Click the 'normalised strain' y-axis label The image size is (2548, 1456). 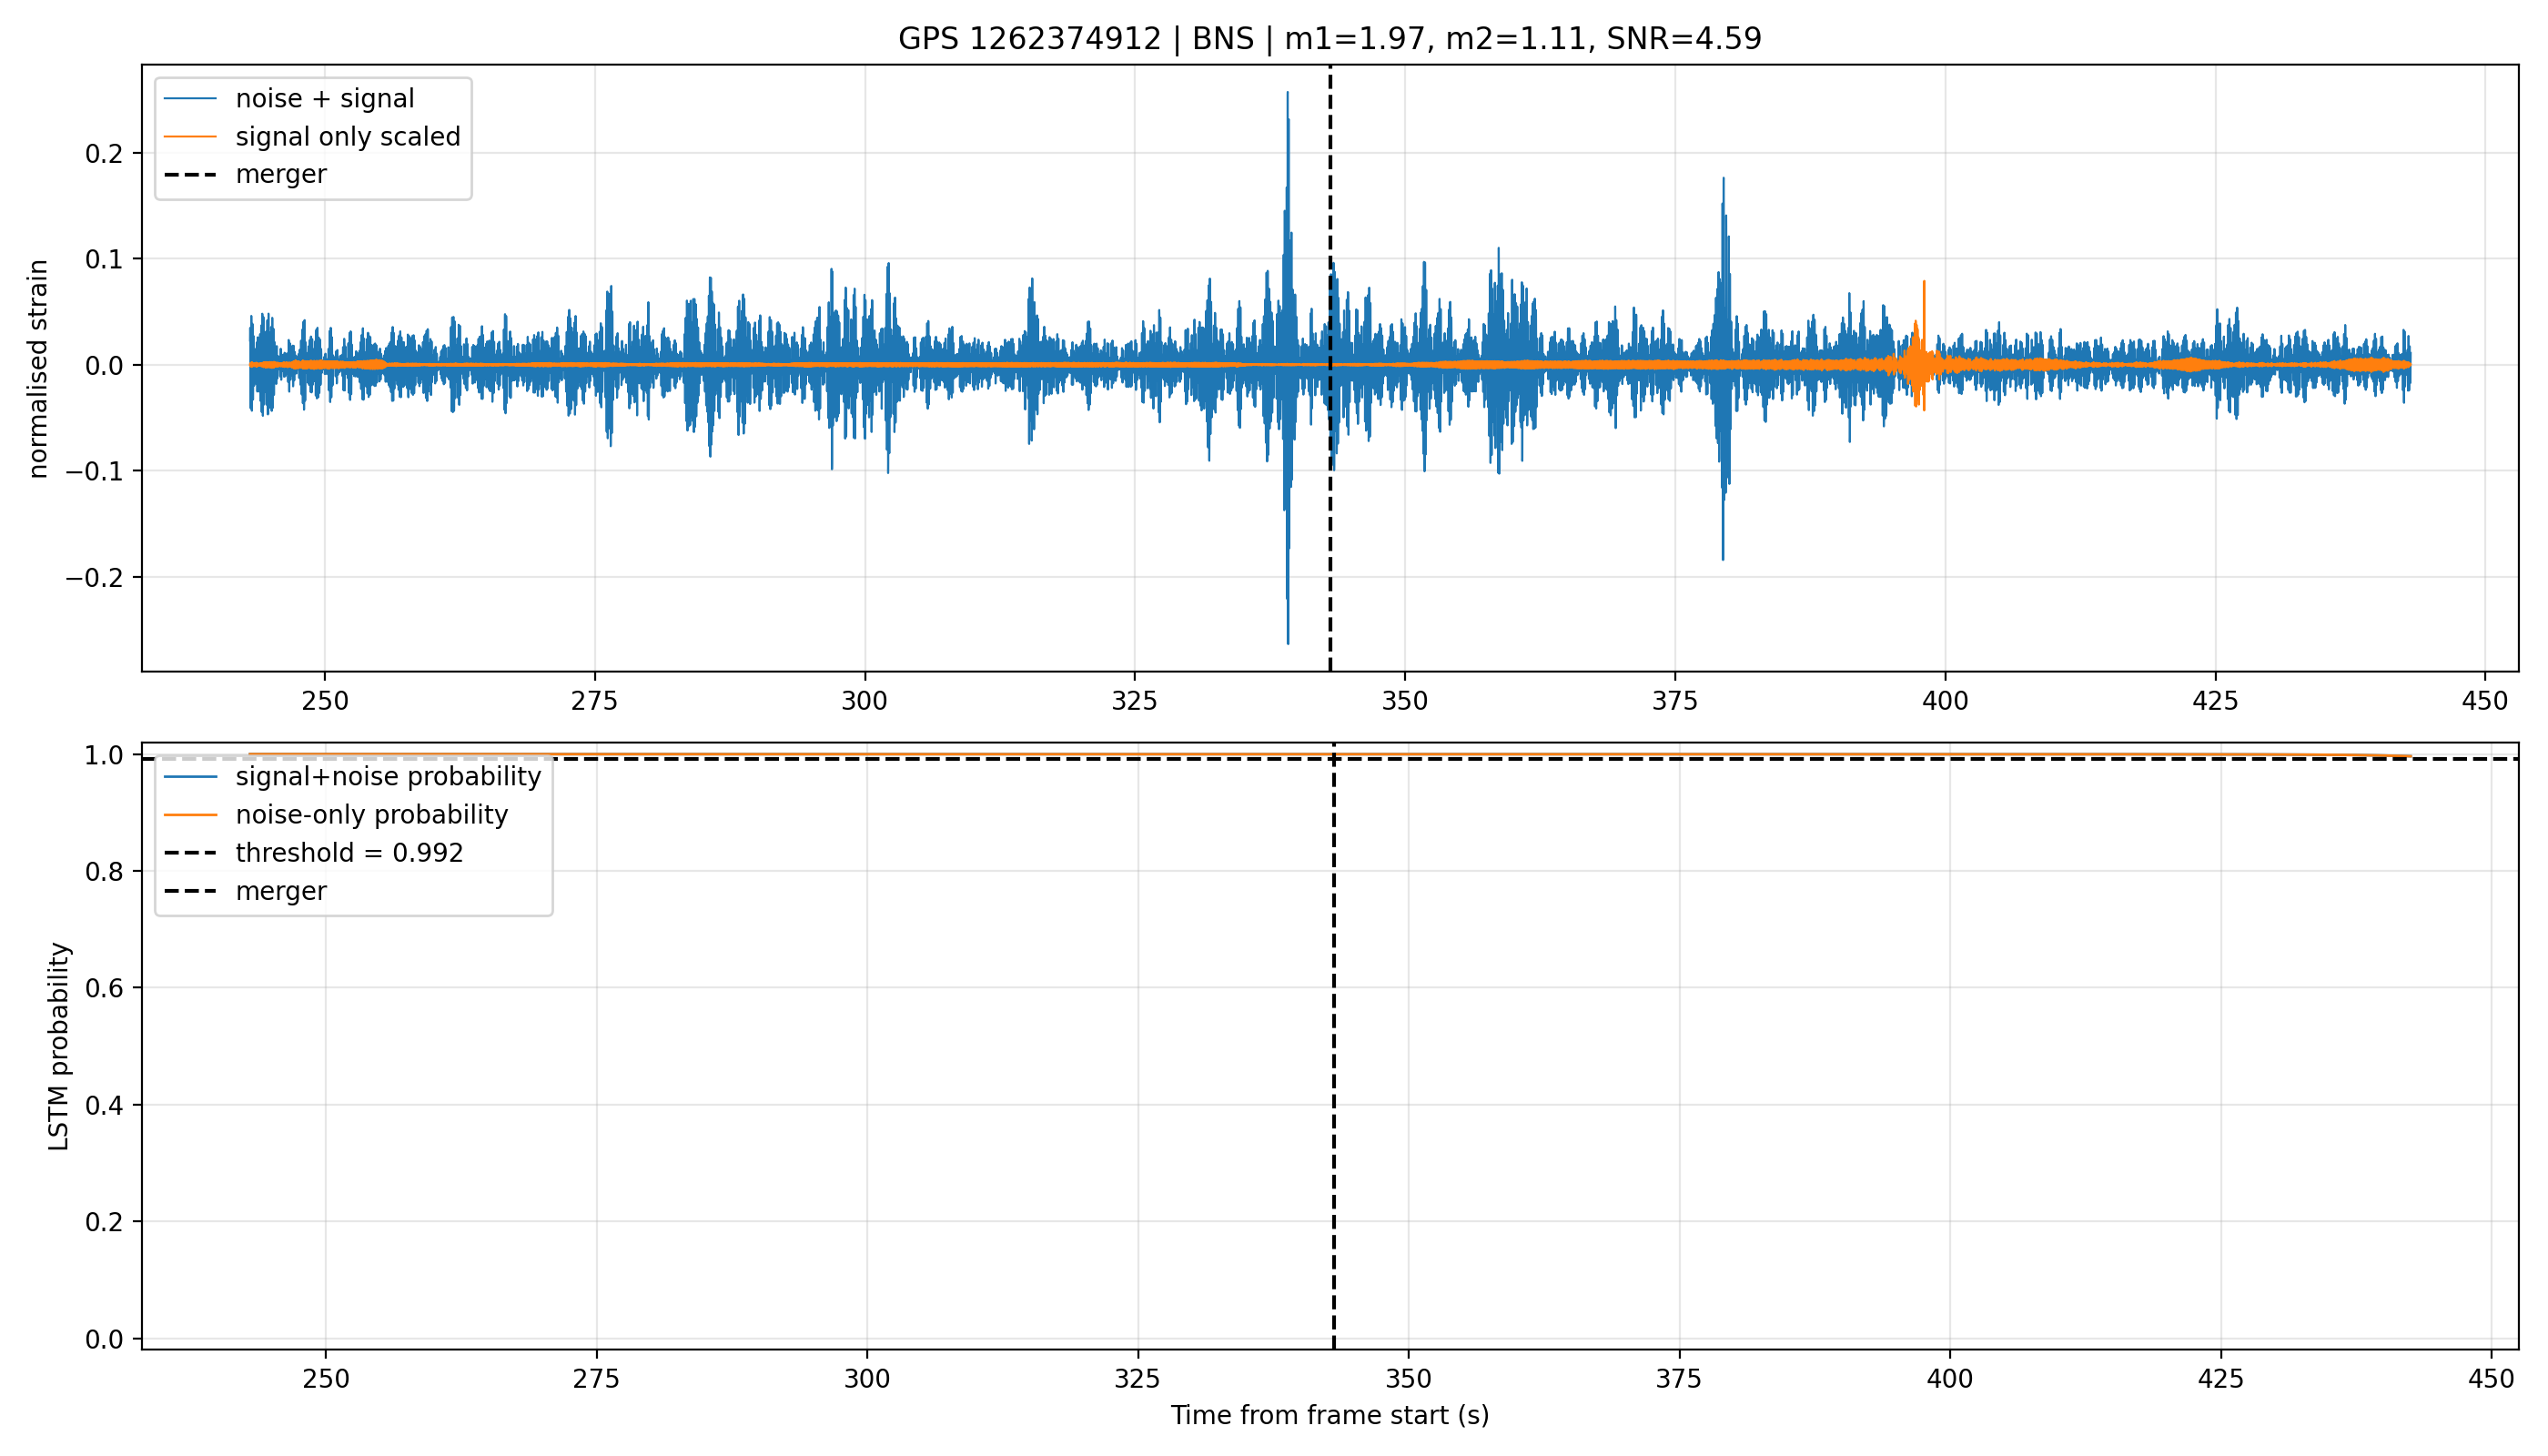(38, 369)
